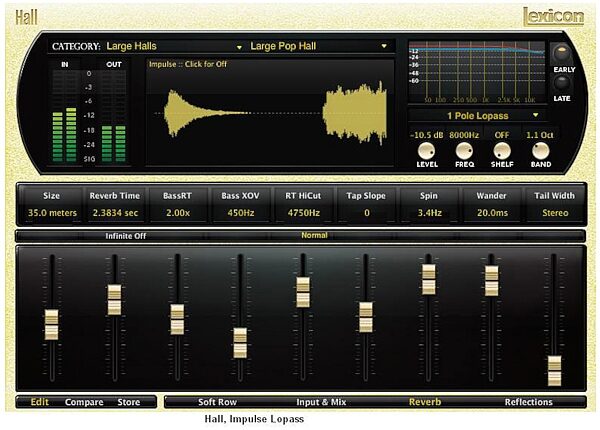Image resolution: width=600 pixels, height=430 pixels.
Task: Switch to the Soft Row tab
Action: pyautogui.click(x=217, y=402)
